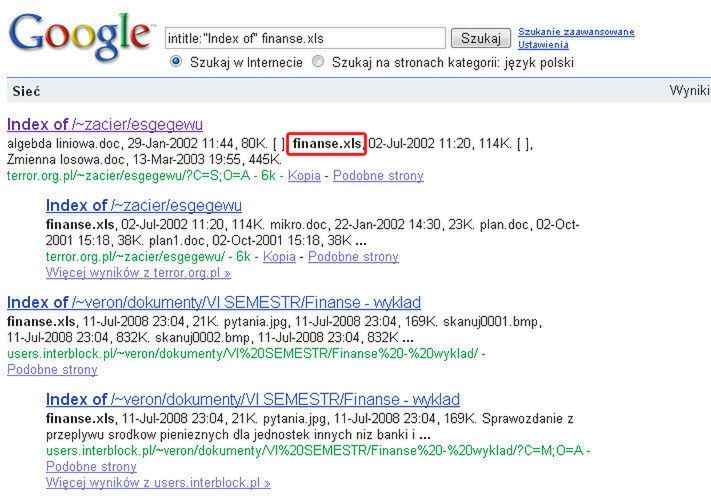Click snippet text 'Sprawozdanie z'

[527, 419]
